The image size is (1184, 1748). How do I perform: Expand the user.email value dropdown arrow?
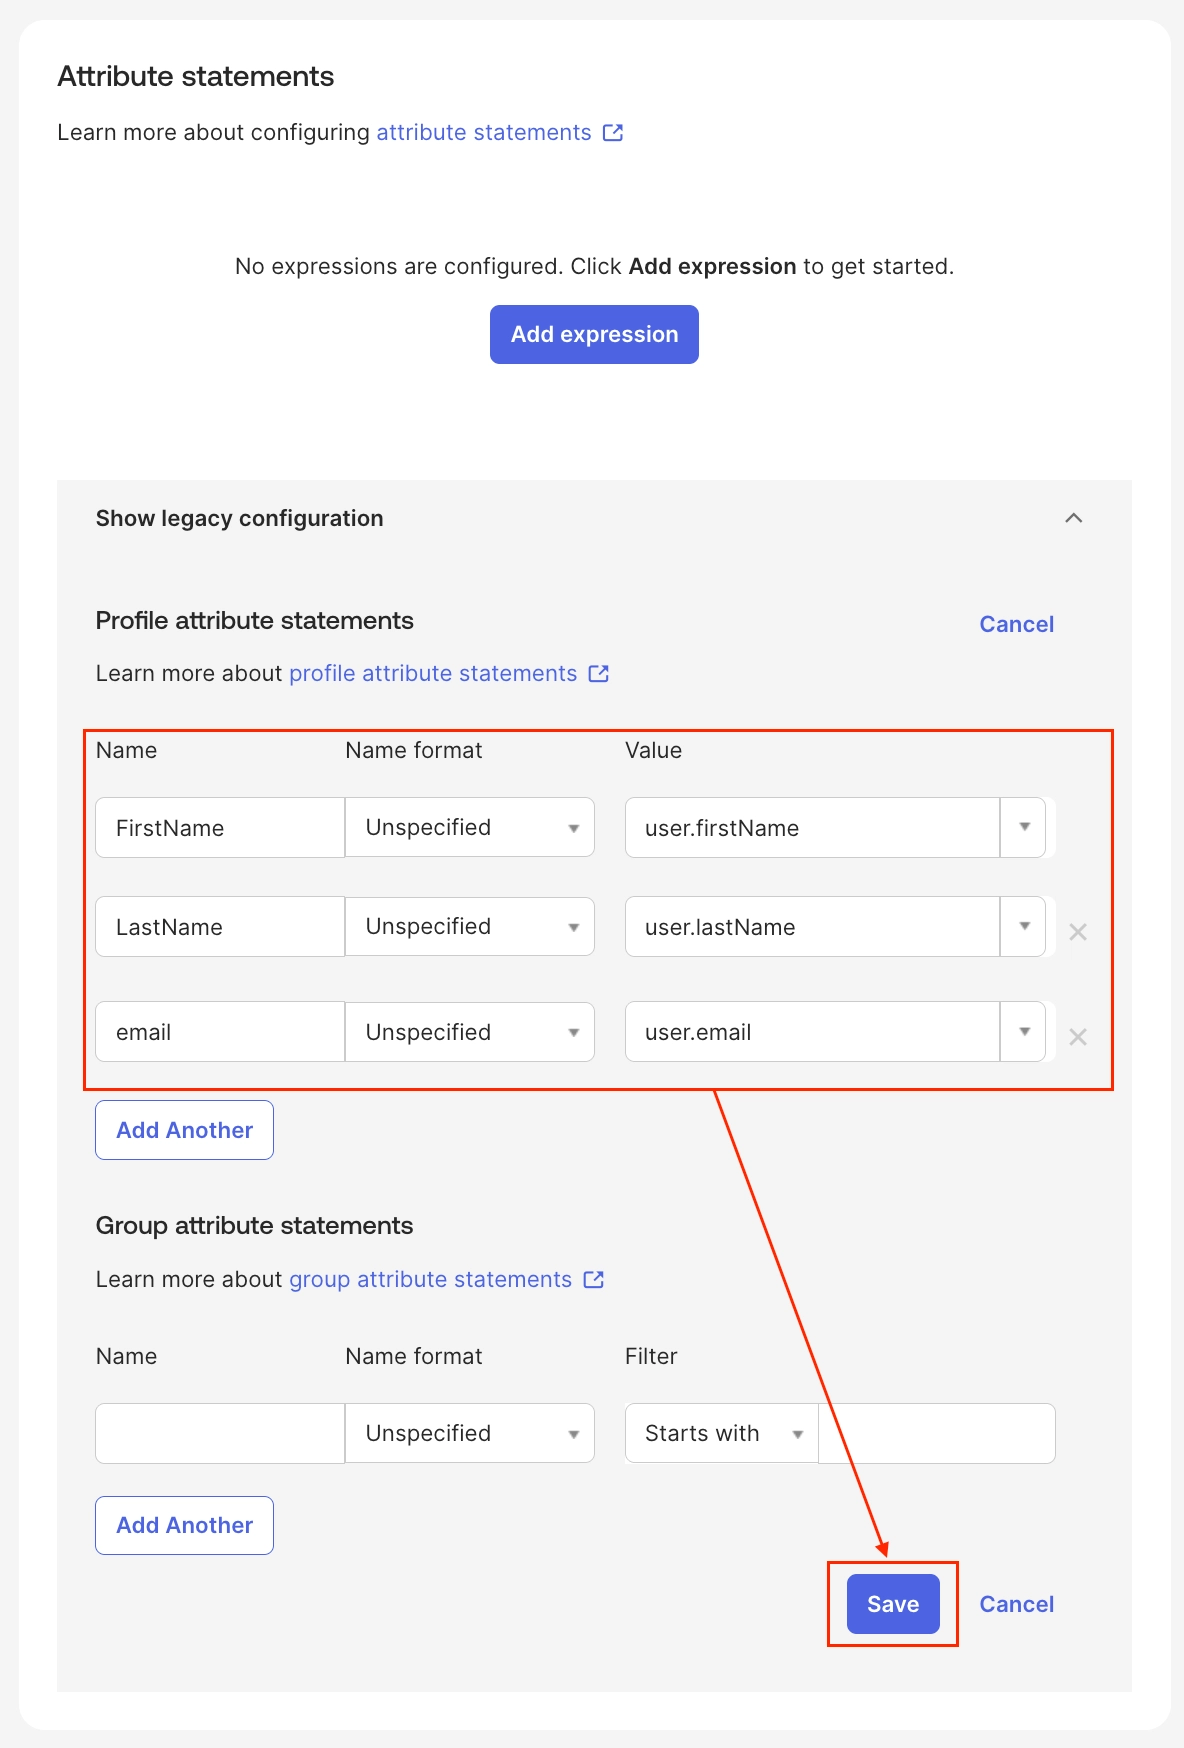(x=1024, y=1032)
